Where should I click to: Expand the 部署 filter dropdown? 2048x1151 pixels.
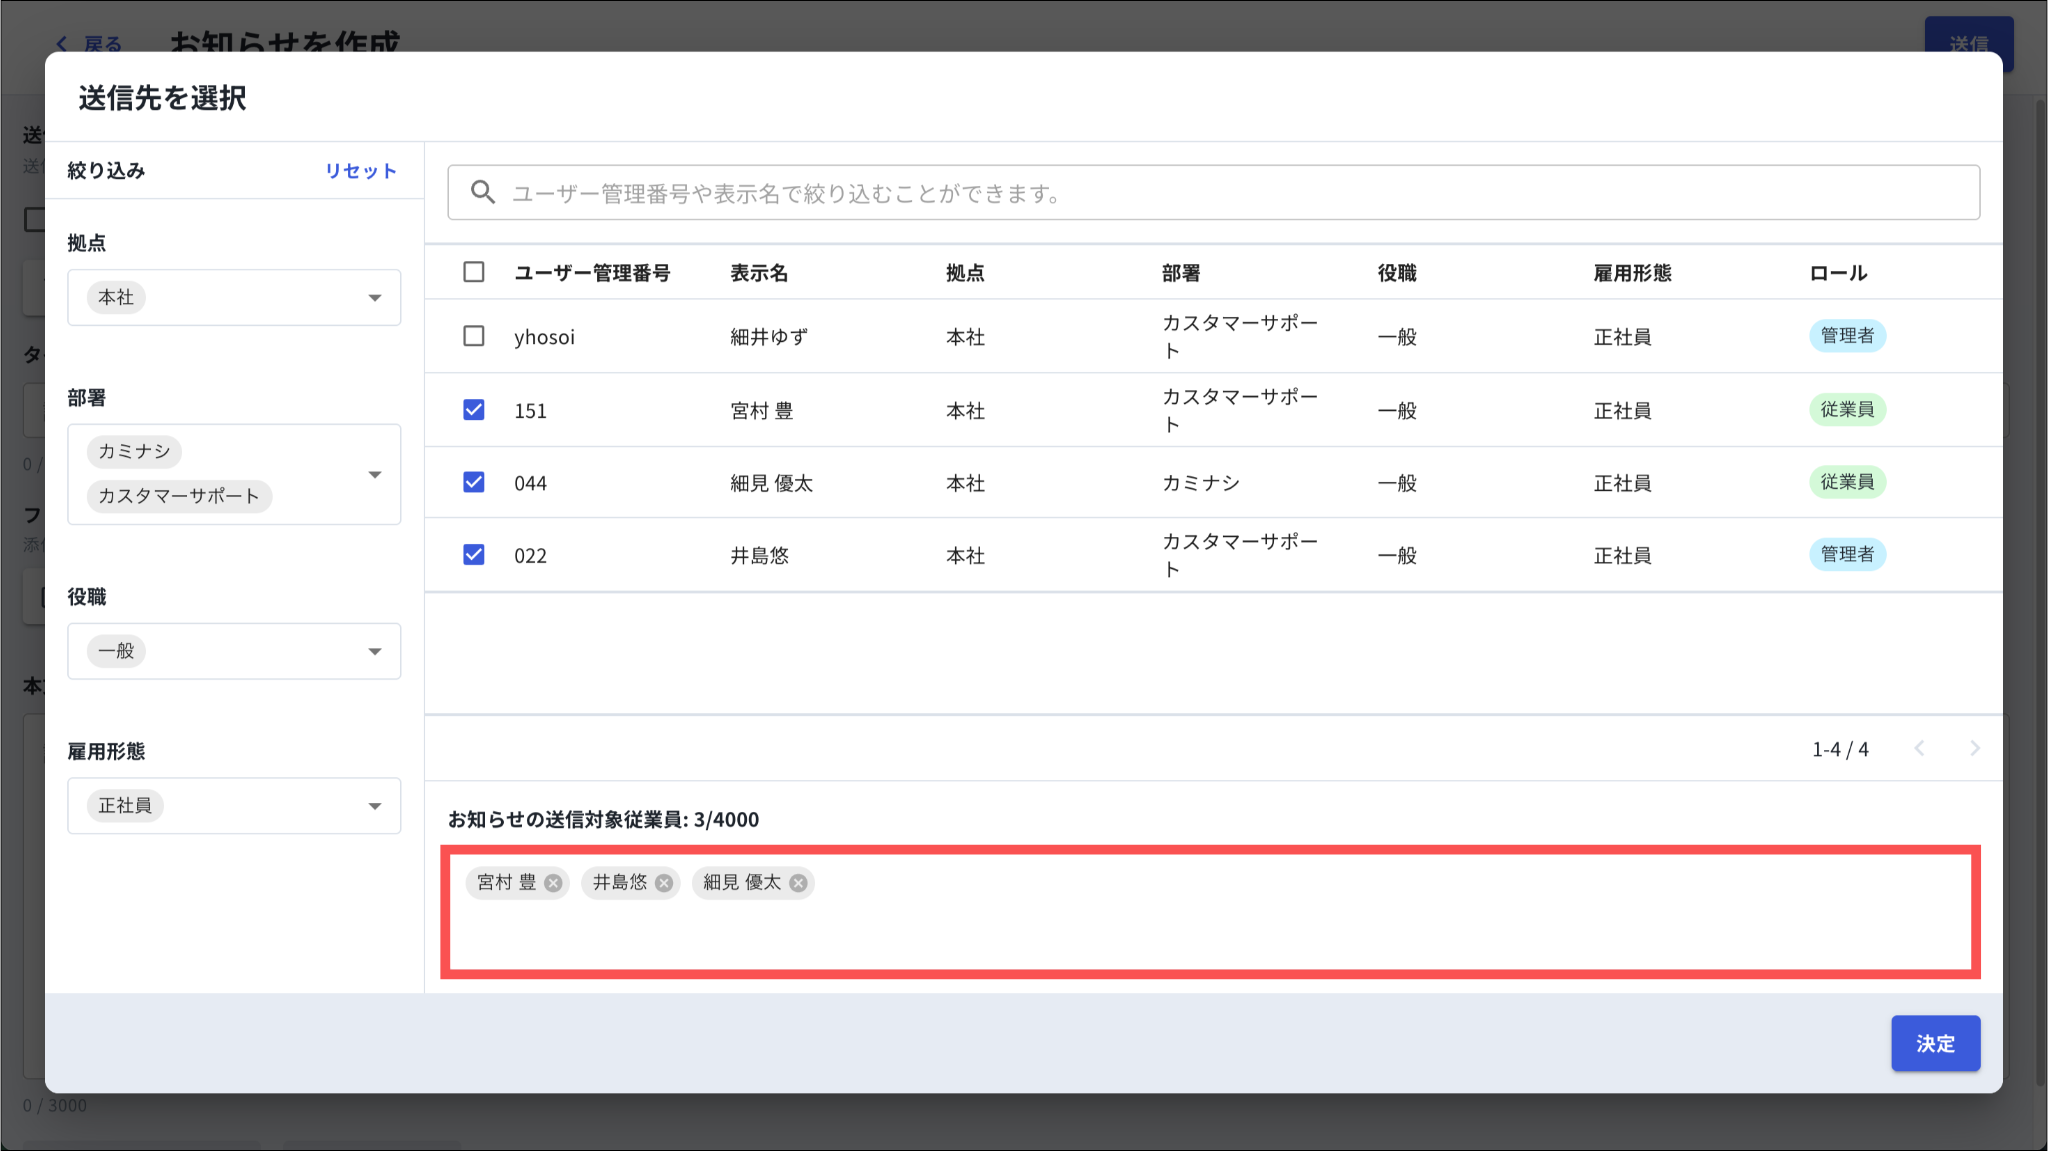375,474
